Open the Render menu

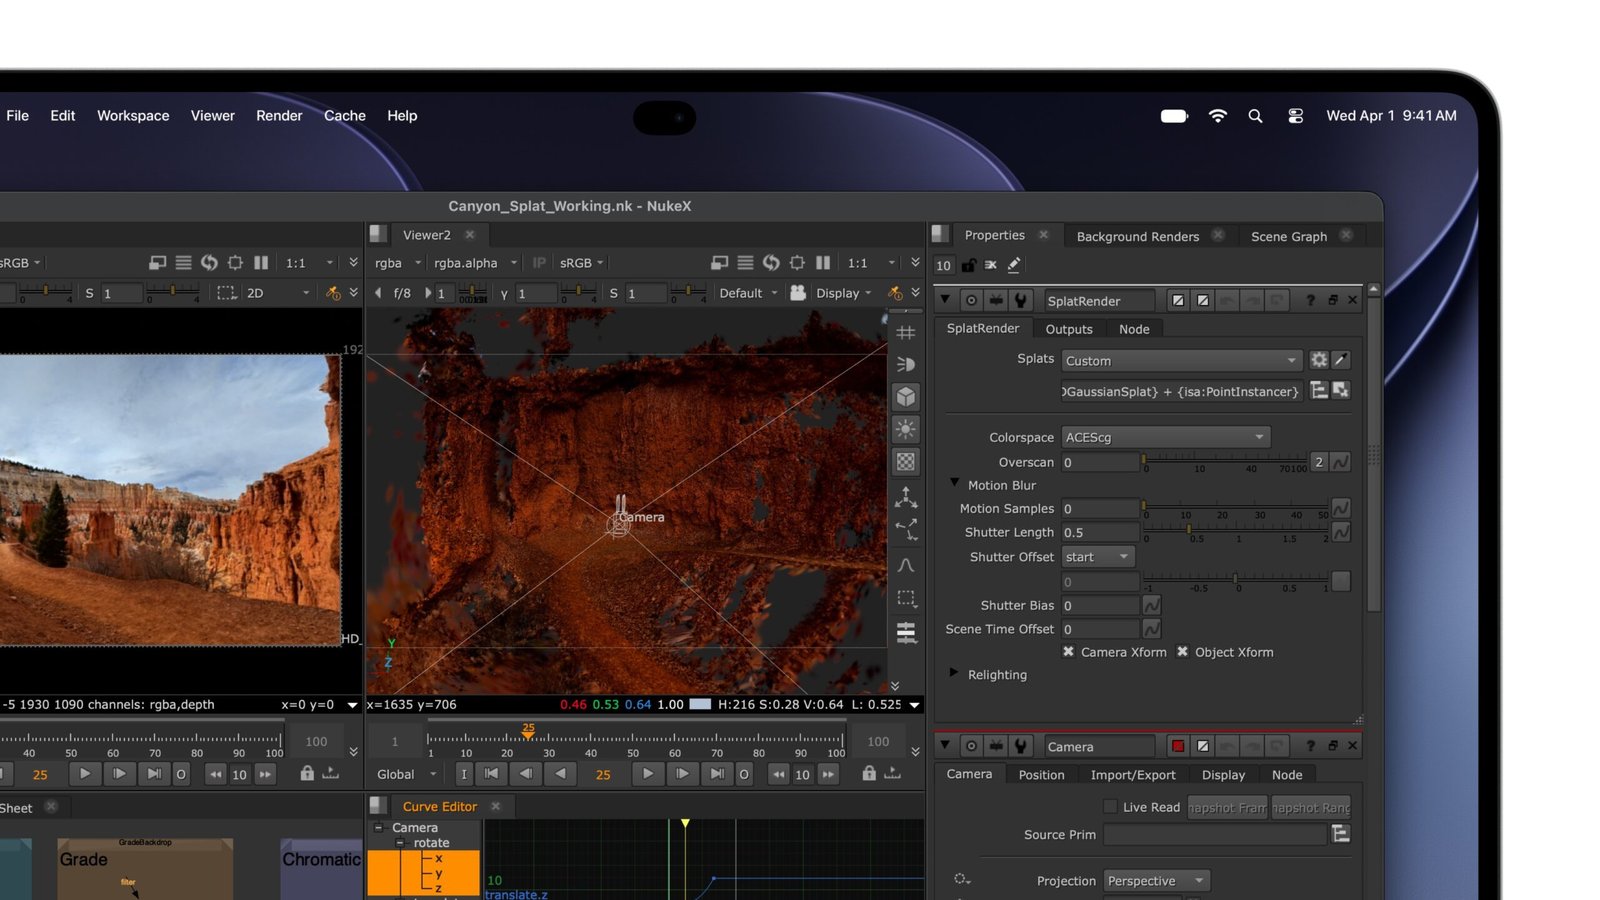279,116
